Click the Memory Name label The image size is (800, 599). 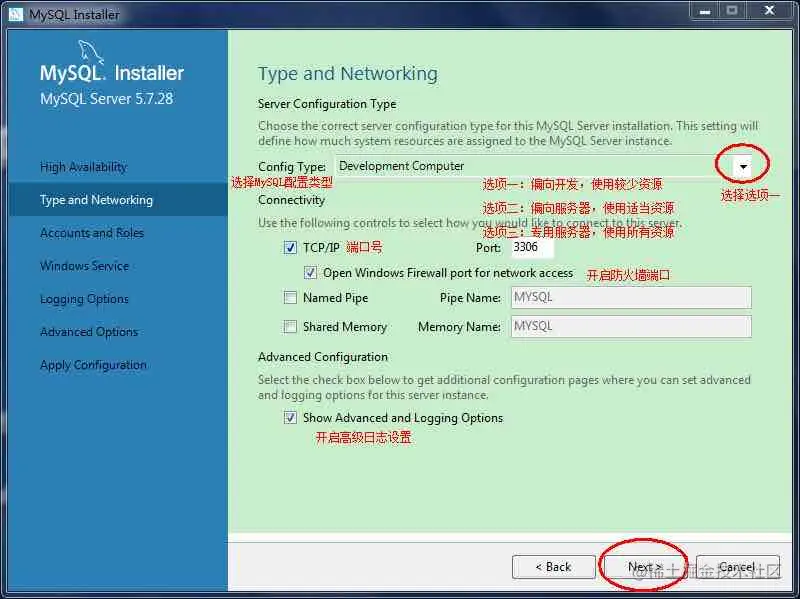(459, 327)
